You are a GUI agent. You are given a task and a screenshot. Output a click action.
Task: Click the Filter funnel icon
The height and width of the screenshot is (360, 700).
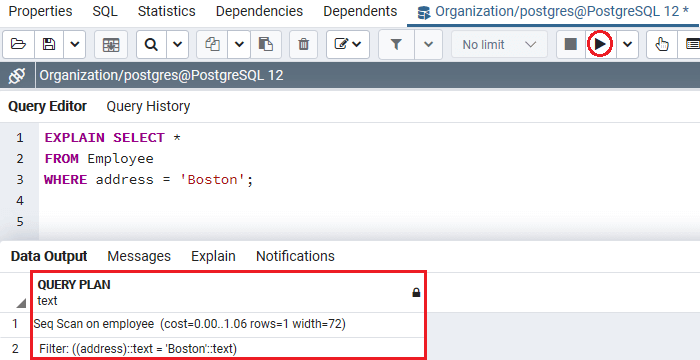tap(396, 44)
